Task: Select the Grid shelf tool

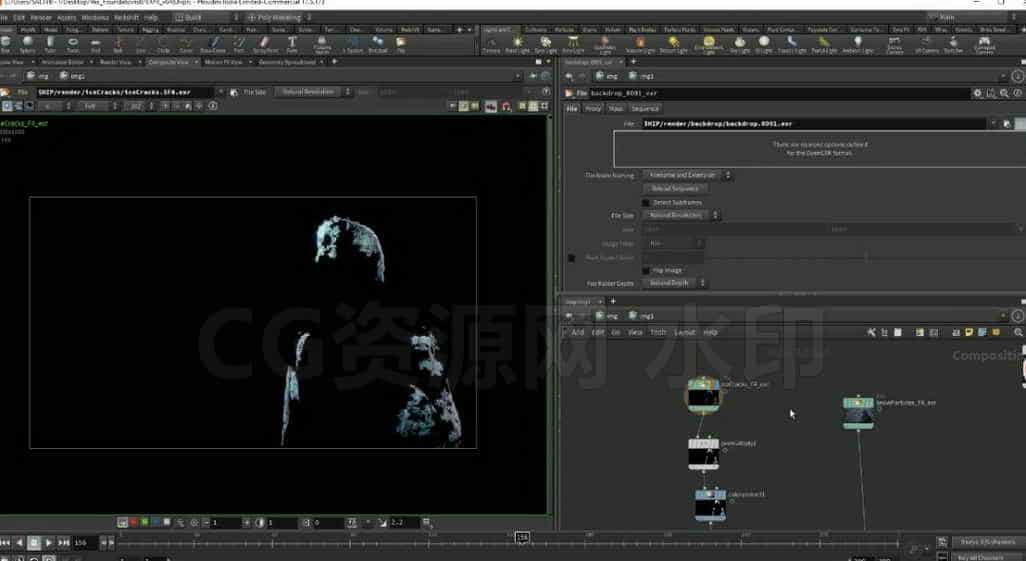Action: tap(96, 45)
